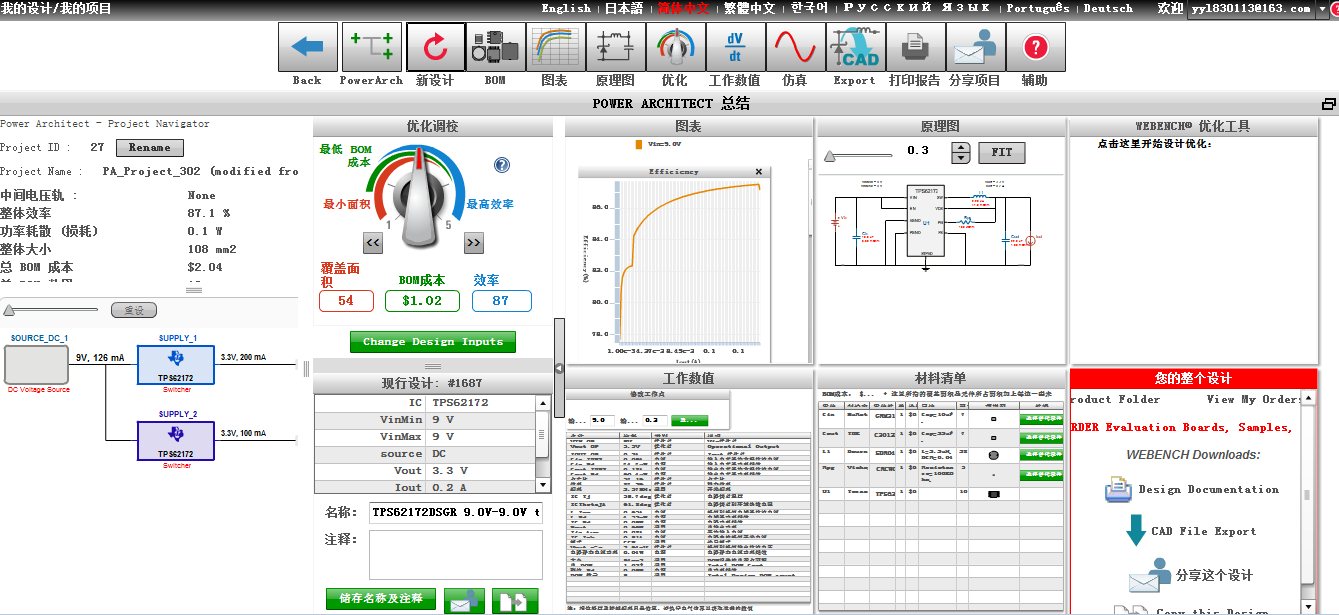Click the 储存名称及注释 save button
Screen dimensions: 1339x615
click(381, 599)
